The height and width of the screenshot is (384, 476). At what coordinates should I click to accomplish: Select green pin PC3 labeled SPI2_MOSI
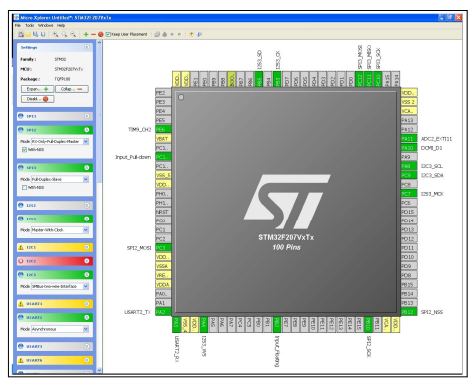(x=163, y=248)
